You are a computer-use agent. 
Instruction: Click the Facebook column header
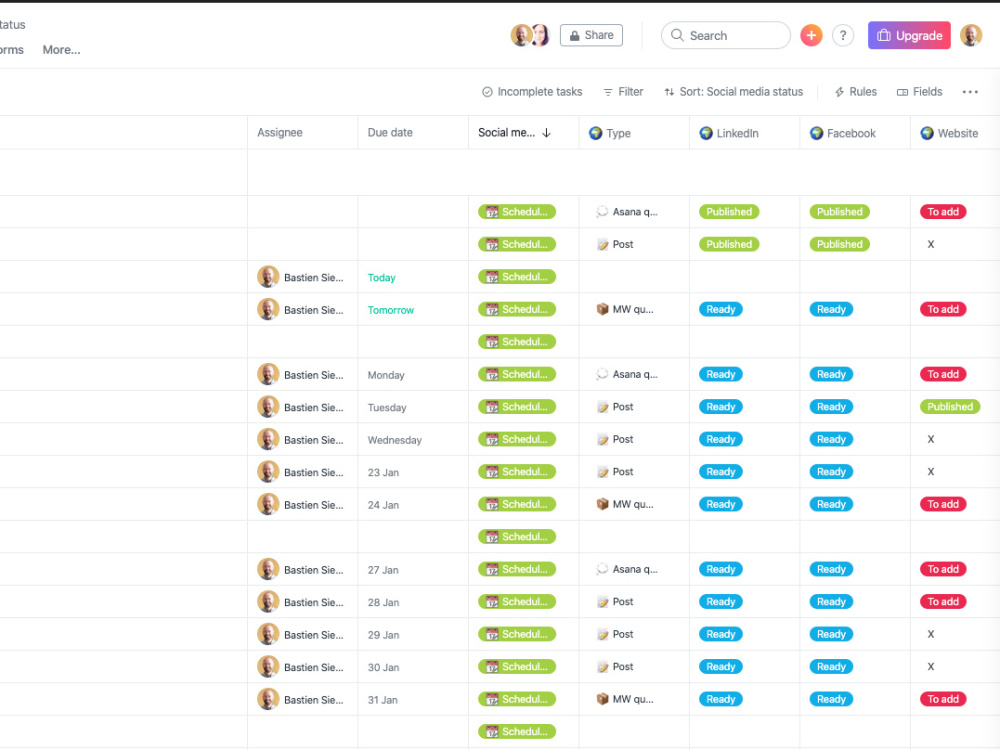pyautogui.click(x=855, y=133)
